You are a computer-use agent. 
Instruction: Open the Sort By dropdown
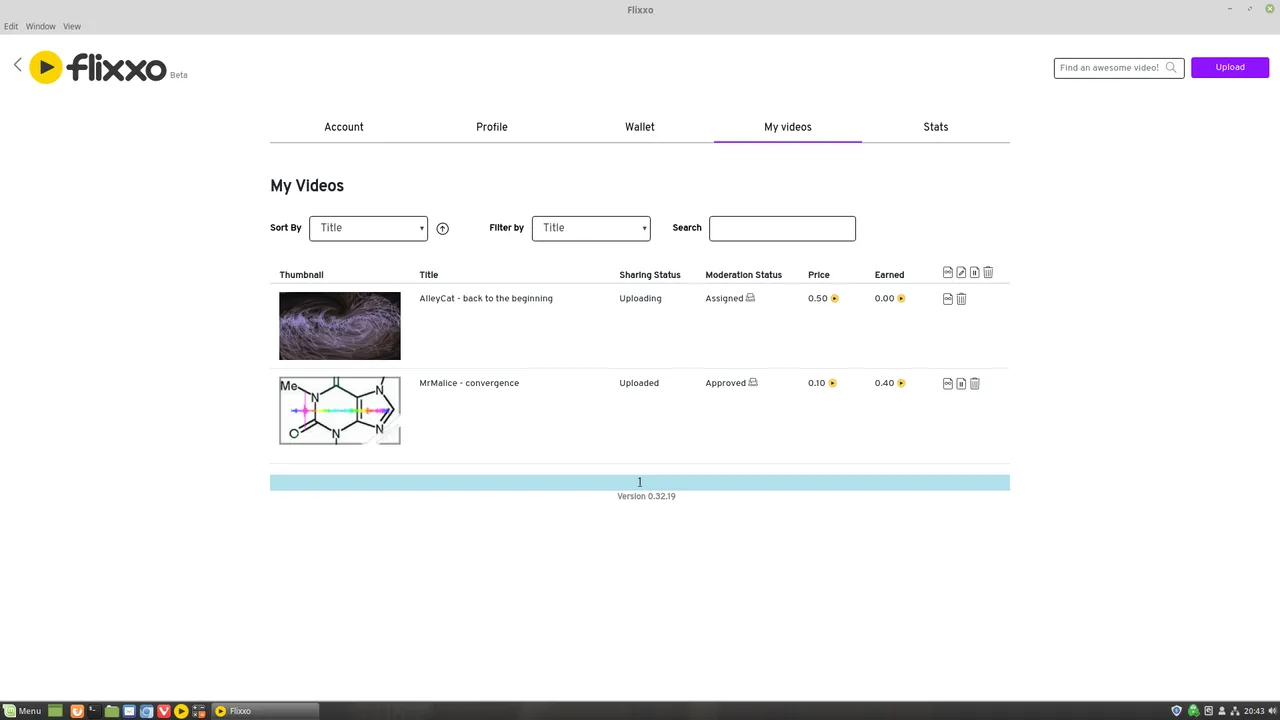pos(368,228)
